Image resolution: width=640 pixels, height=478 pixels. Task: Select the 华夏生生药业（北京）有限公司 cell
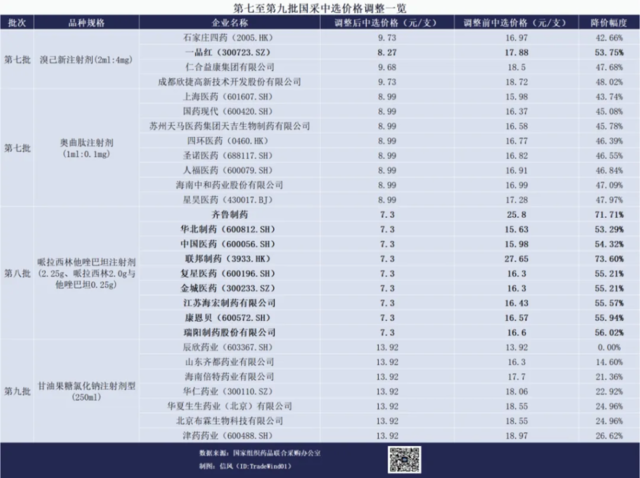click(x=229, y=406)
